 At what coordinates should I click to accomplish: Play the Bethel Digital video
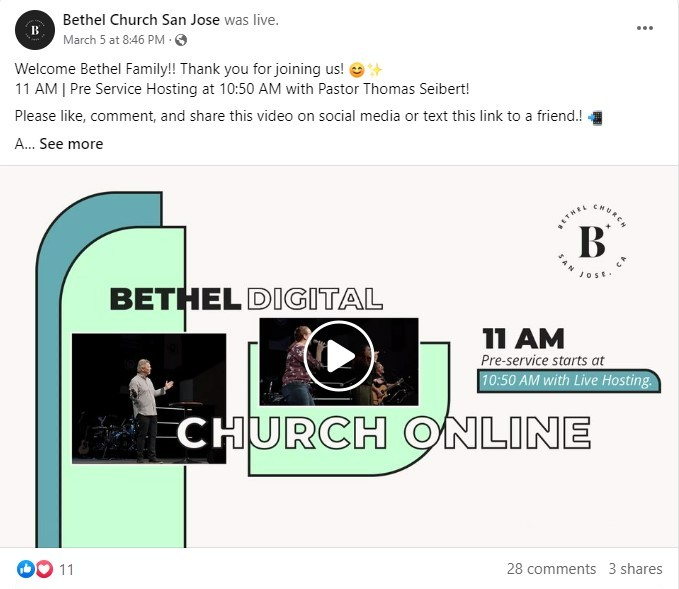pyautogui.click(x=339, y=356)
